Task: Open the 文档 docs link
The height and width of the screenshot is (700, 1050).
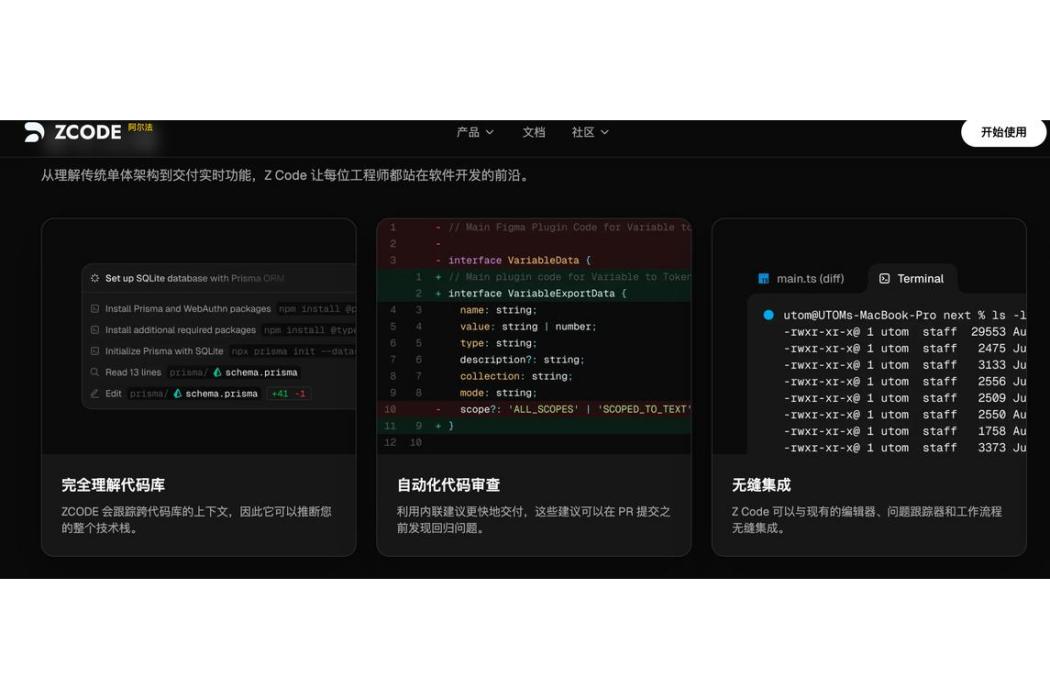Action: pos(534,133)
